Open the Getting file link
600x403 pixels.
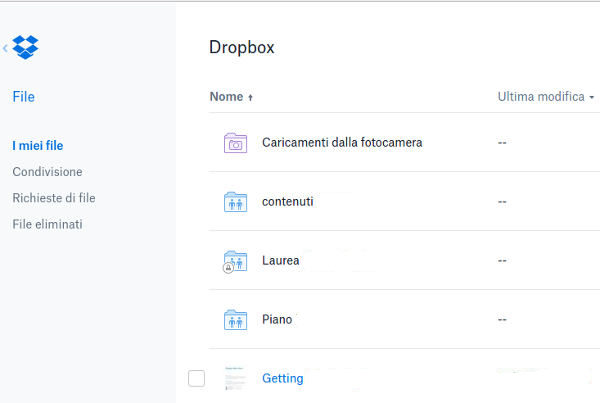point(282,379)
